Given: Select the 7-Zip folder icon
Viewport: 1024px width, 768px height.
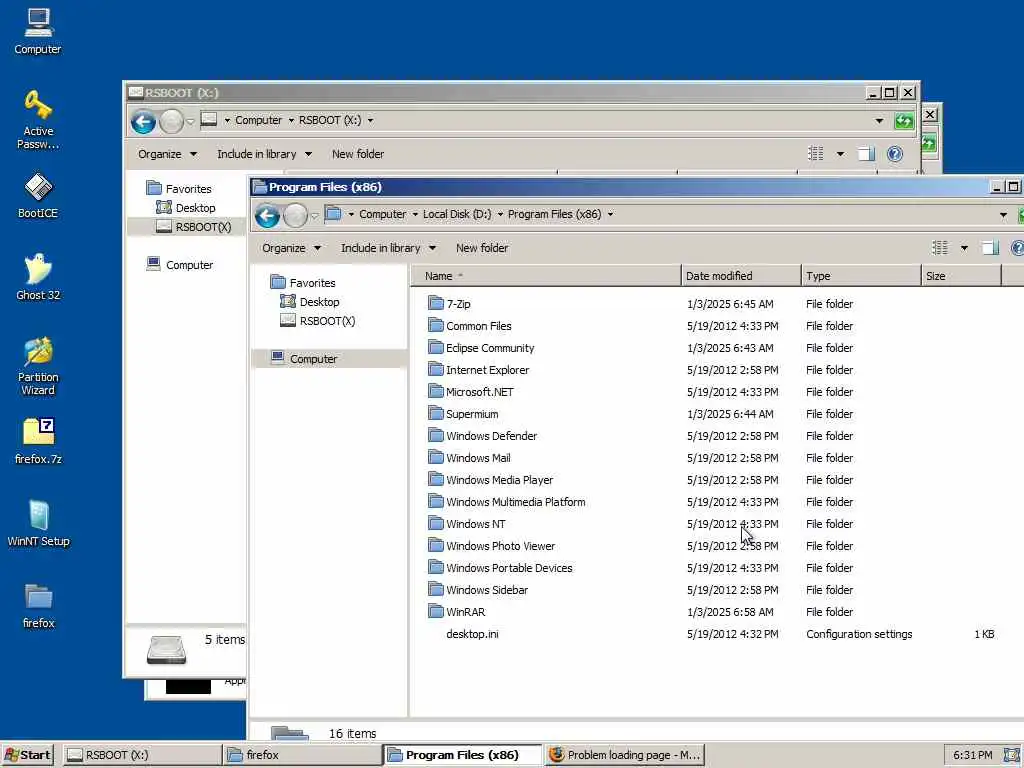Looking at the screenshot, I should [436, 303].
